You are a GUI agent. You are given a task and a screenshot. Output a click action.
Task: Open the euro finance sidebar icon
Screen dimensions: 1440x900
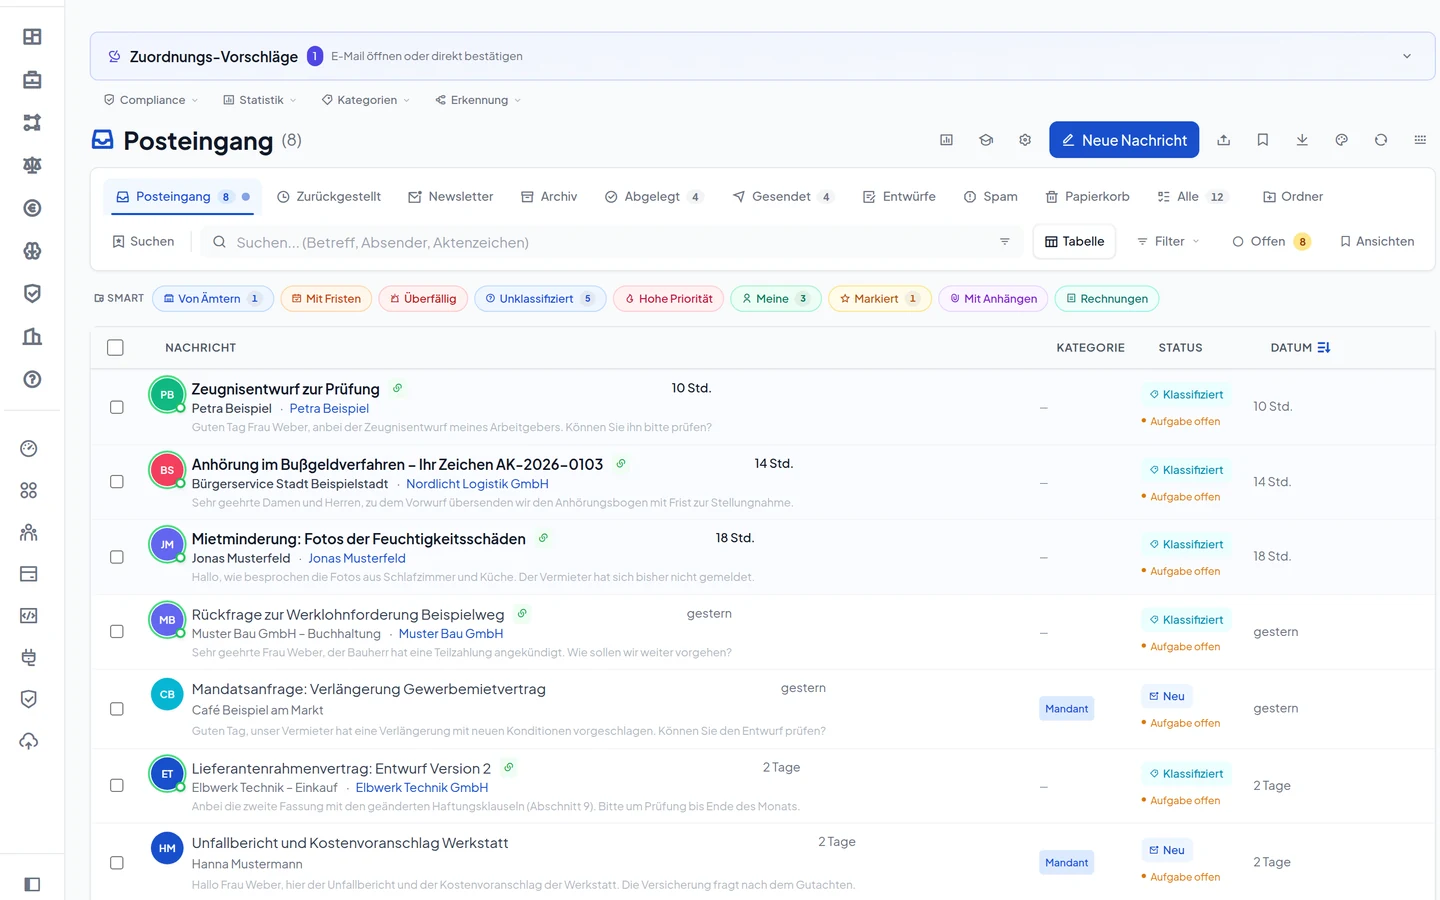coord(32,208)
